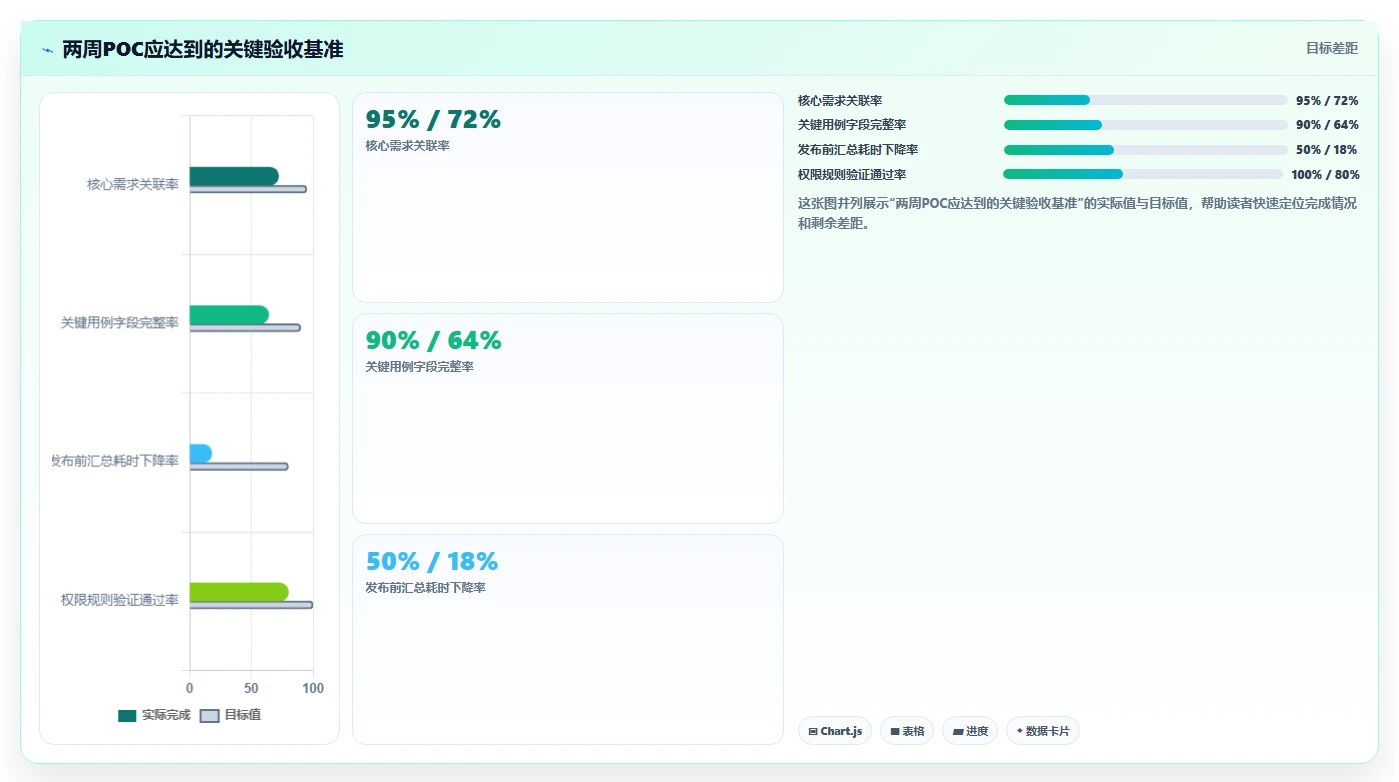
Task: Click the green 关键用例字段完整率 actual bar
Action: coord(229,315)
